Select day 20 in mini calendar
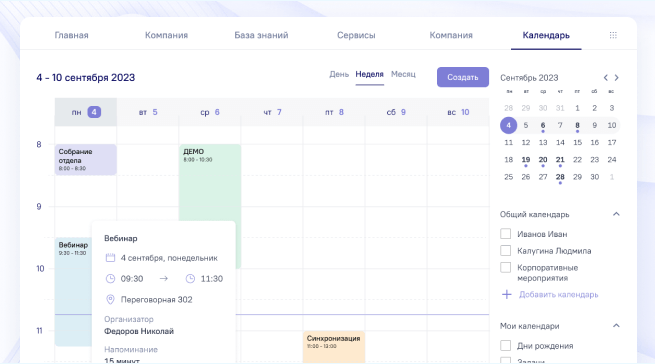 point(543,160)
